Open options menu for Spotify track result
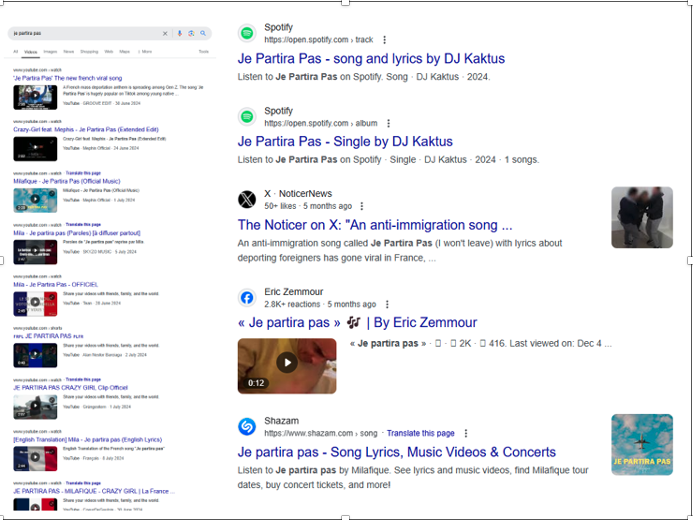The width and height of the screenshot is (693, 520). (x=385, y=40)
